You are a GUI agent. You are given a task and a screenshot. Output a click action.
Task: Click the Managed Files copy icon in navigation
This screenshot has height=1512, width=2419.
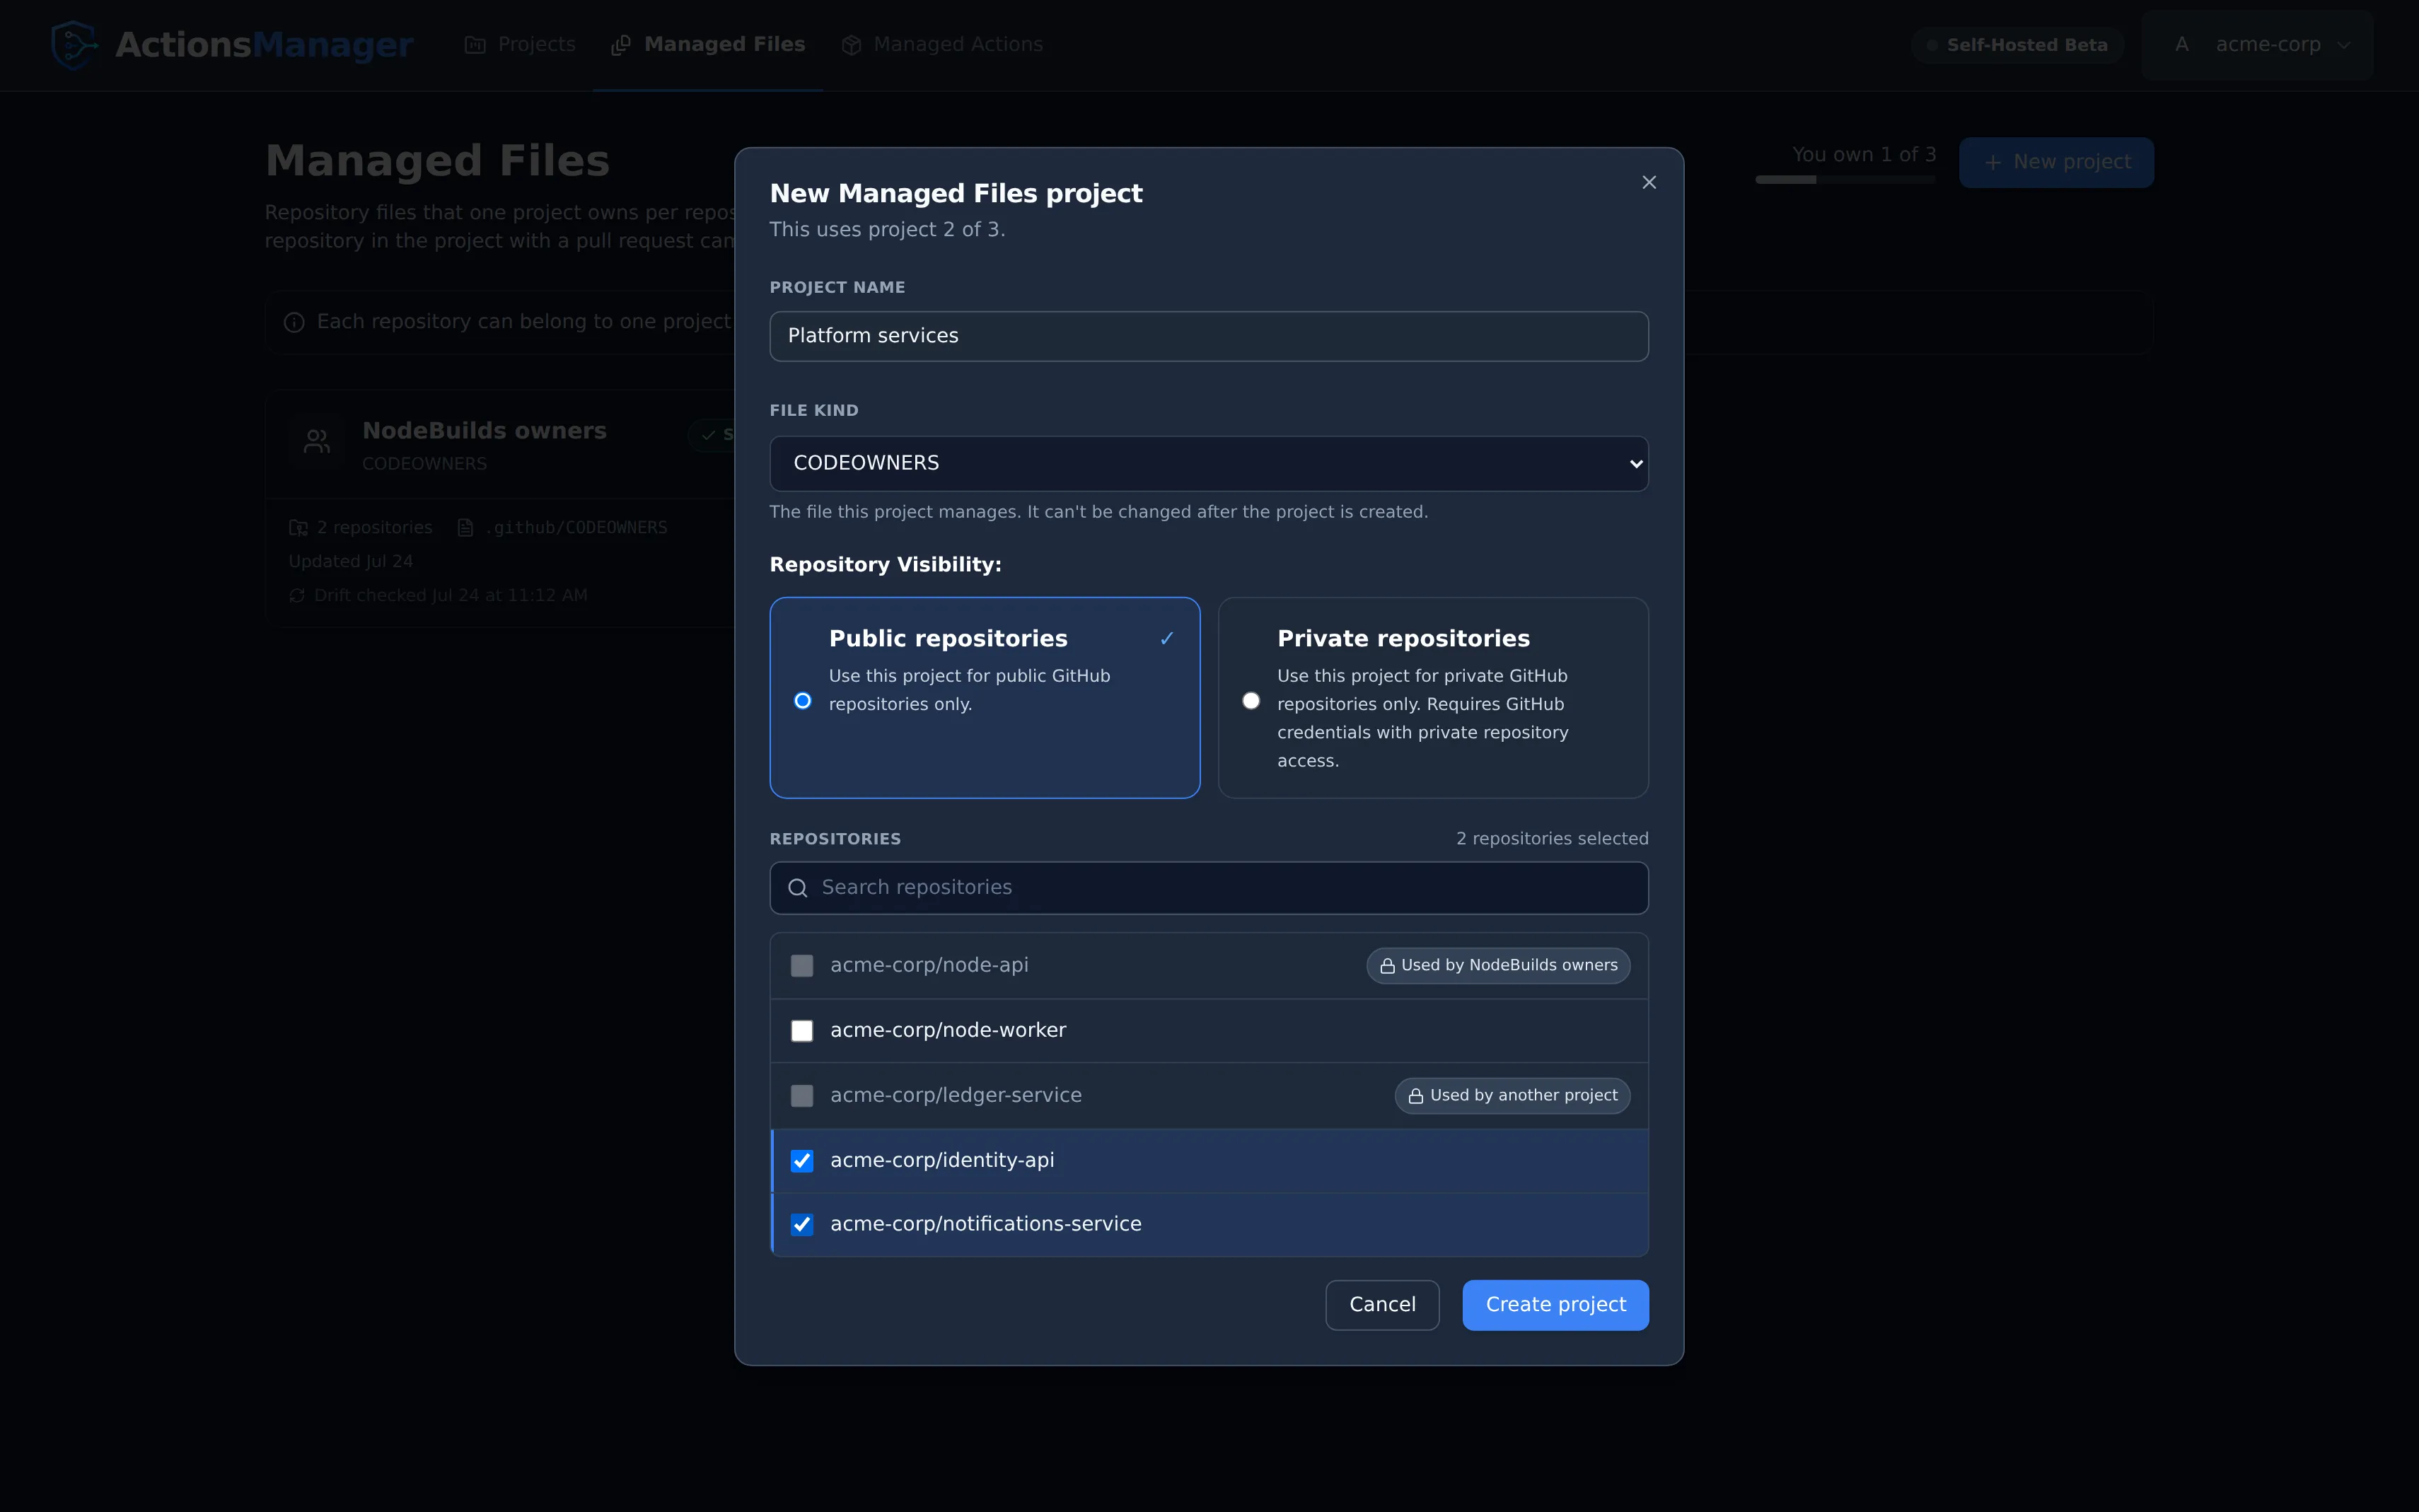(x=621, y=45)
